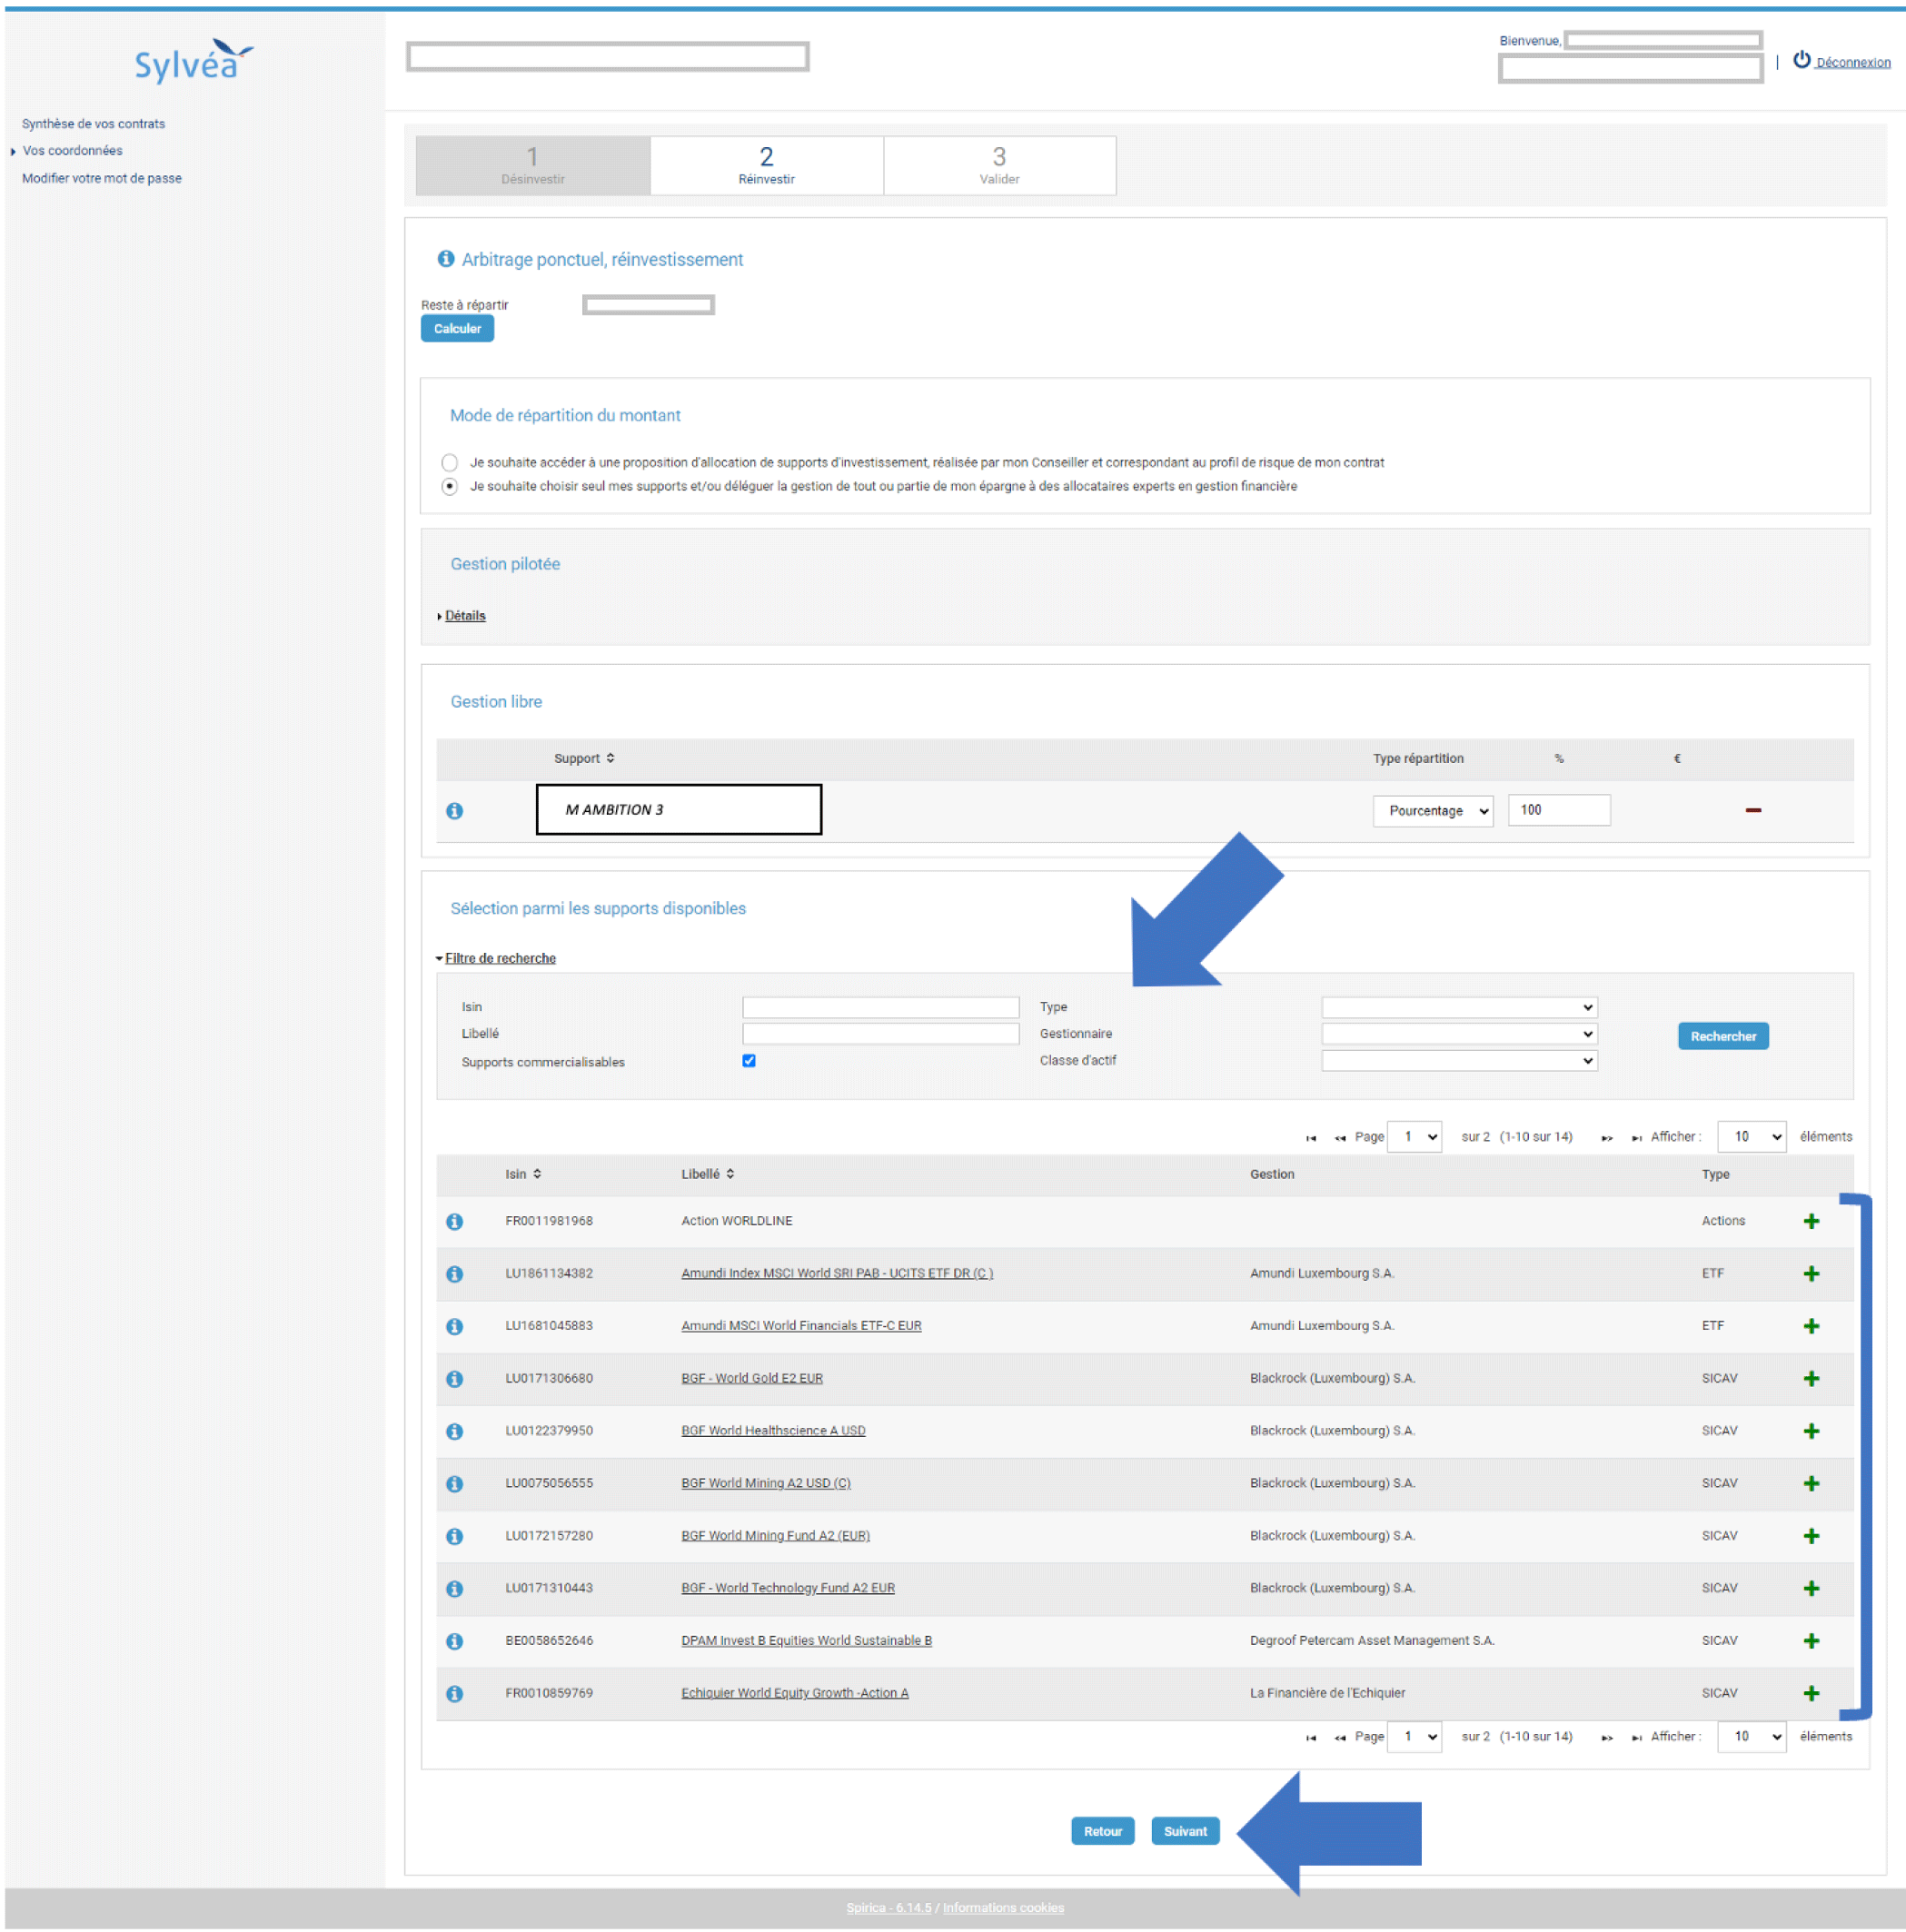The height and width of the screenshot is (1932, 1906).
Task: Click the Déconnexion power icon
Action: point(1802,60)
